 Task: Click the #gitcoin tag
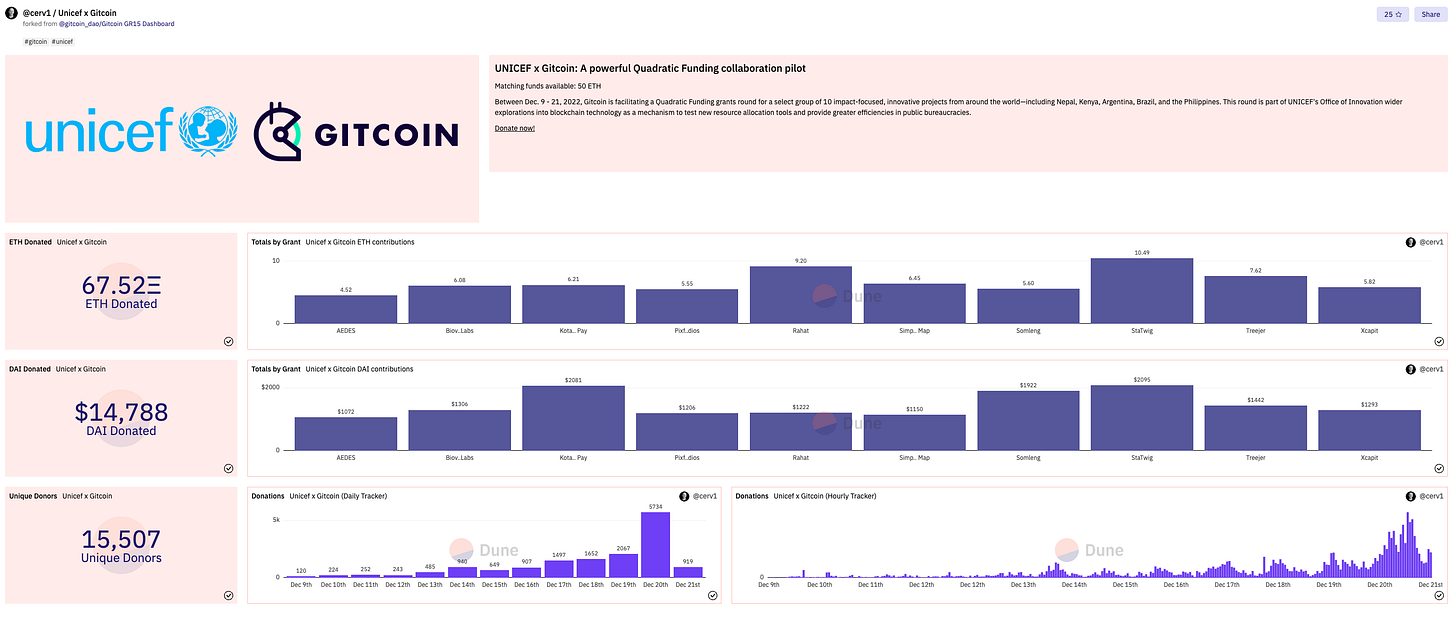point(36,41)
